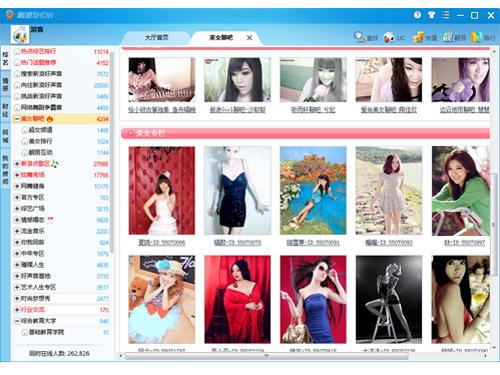The height and width of the screenshot is (375, 500).
Task: Click the 靓号 toolbar icon
Action: (448, 37)
